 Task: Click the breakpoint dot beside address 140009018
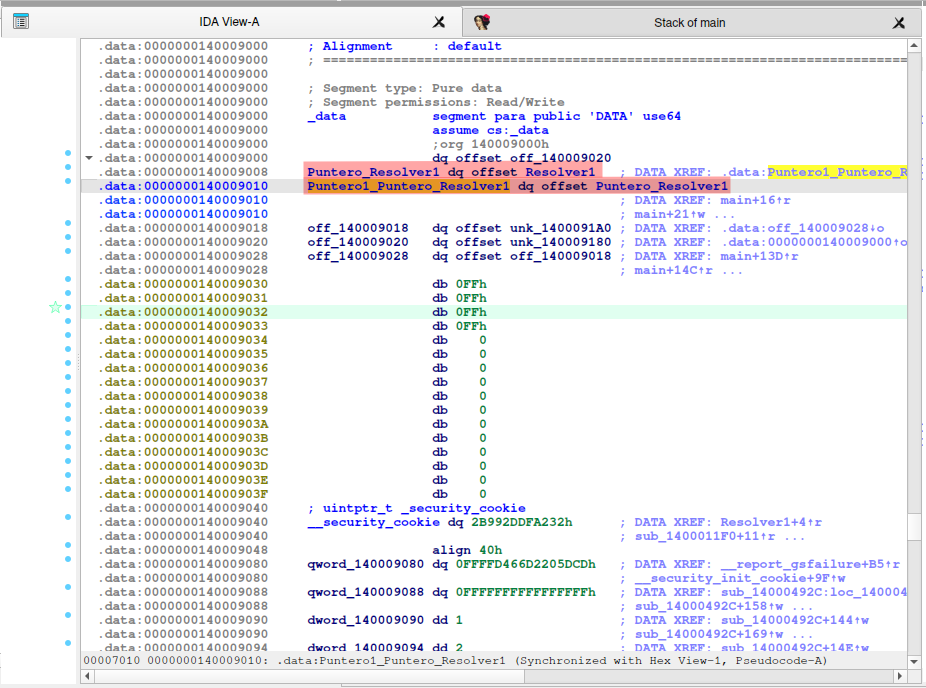pos(68,224)
